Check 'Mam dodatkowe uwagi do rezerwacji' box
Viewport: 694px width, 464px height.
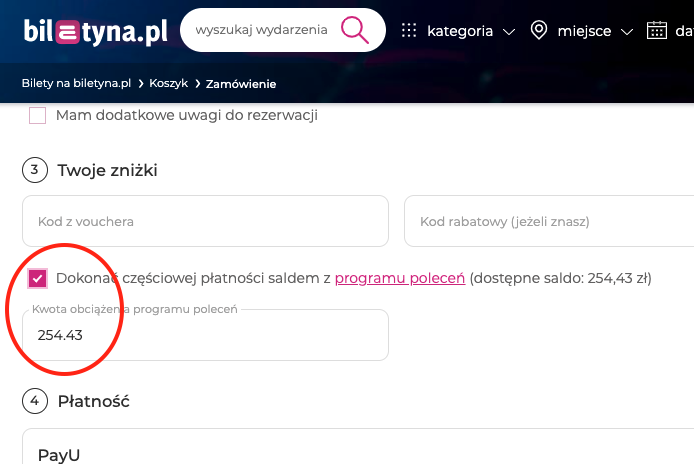click(37, 116)
